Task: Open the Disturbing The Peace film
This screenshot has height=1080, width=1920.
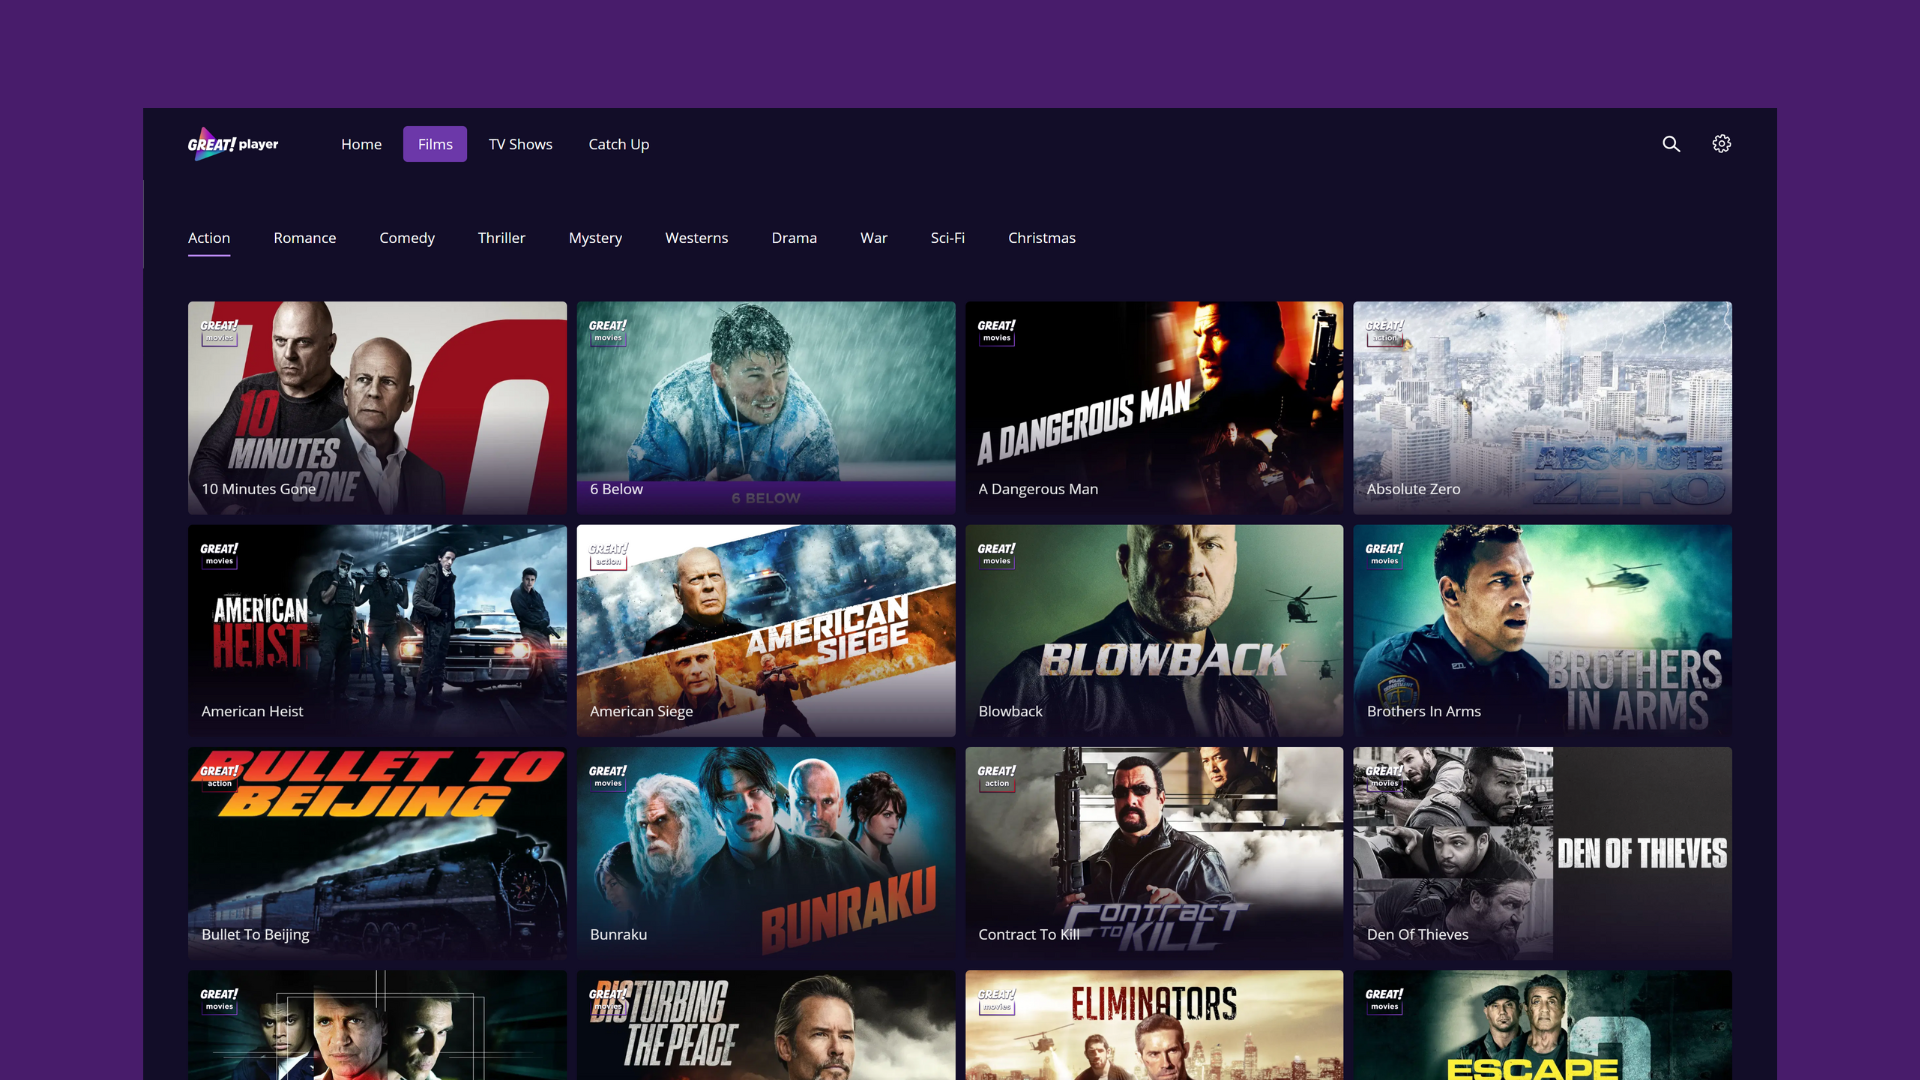Action: click(x=766, y=1025)
